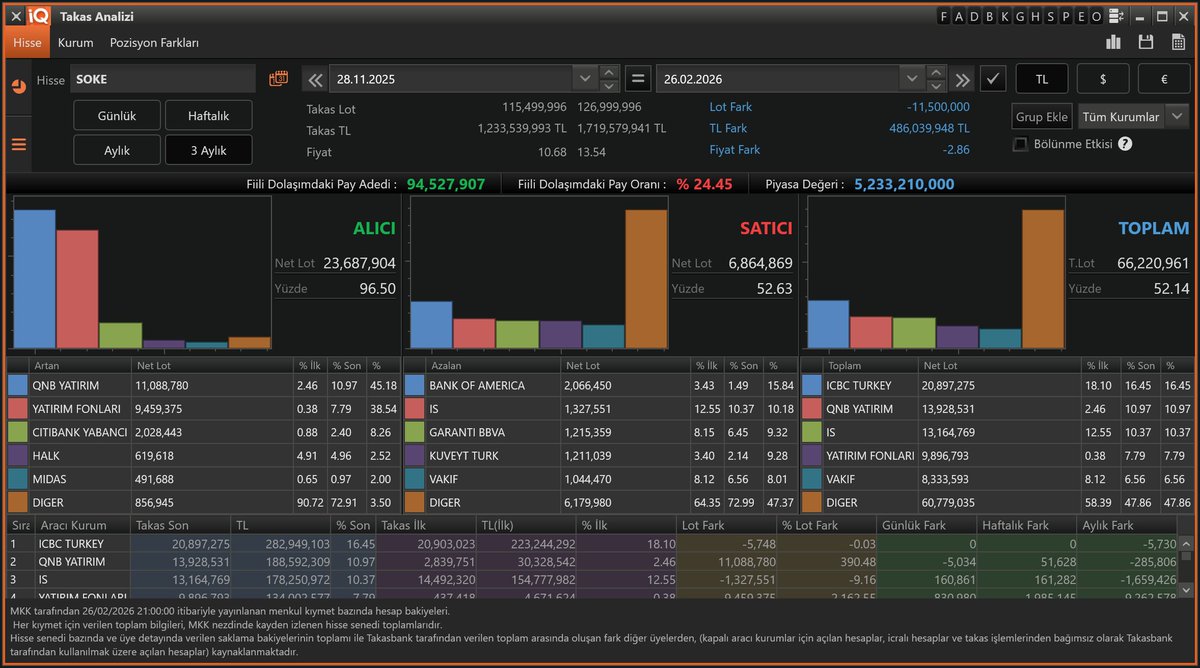The image size is (1200, 668).
Task: Click the D shortcut letter button
Action: click(x=975, y=16)
